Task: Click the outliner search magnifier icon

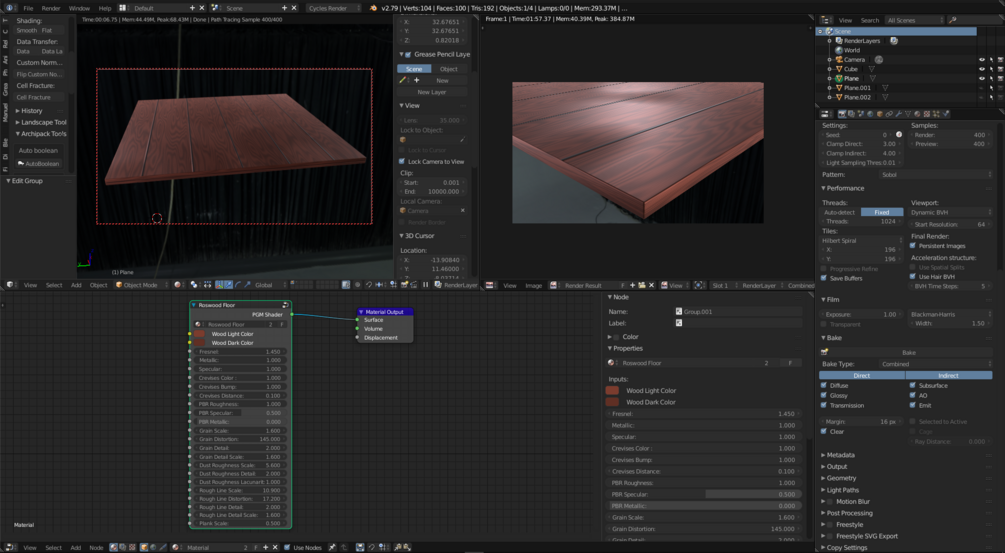Action: [952, 20]
